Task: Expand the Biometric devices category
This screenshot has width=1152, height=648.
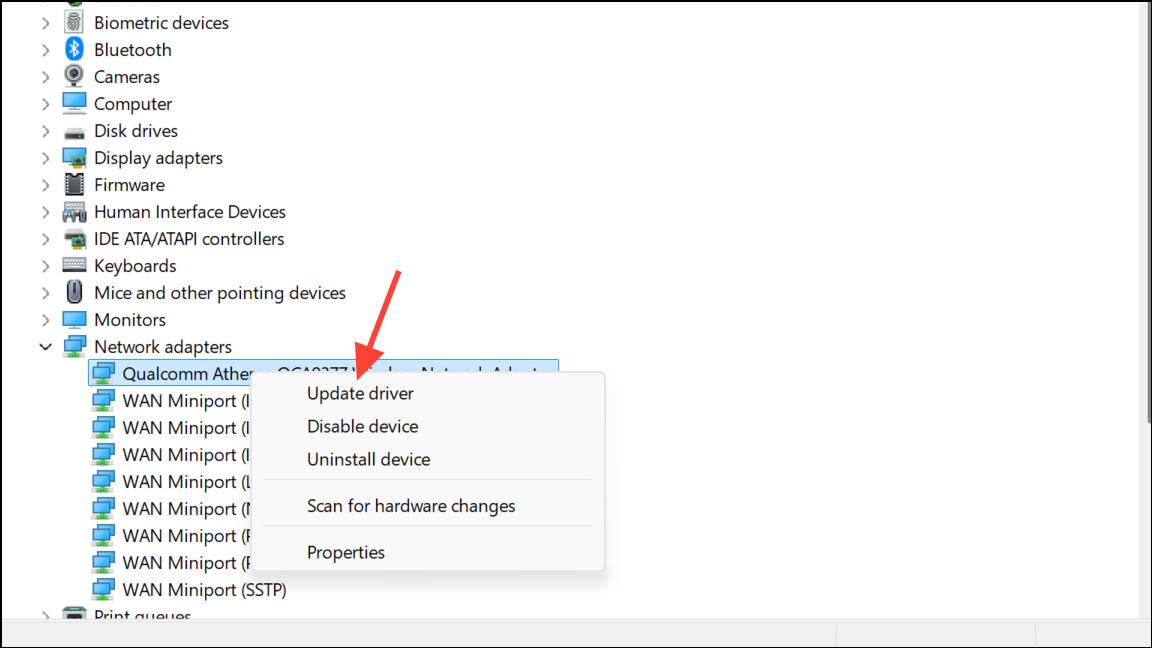Action: 45,23
